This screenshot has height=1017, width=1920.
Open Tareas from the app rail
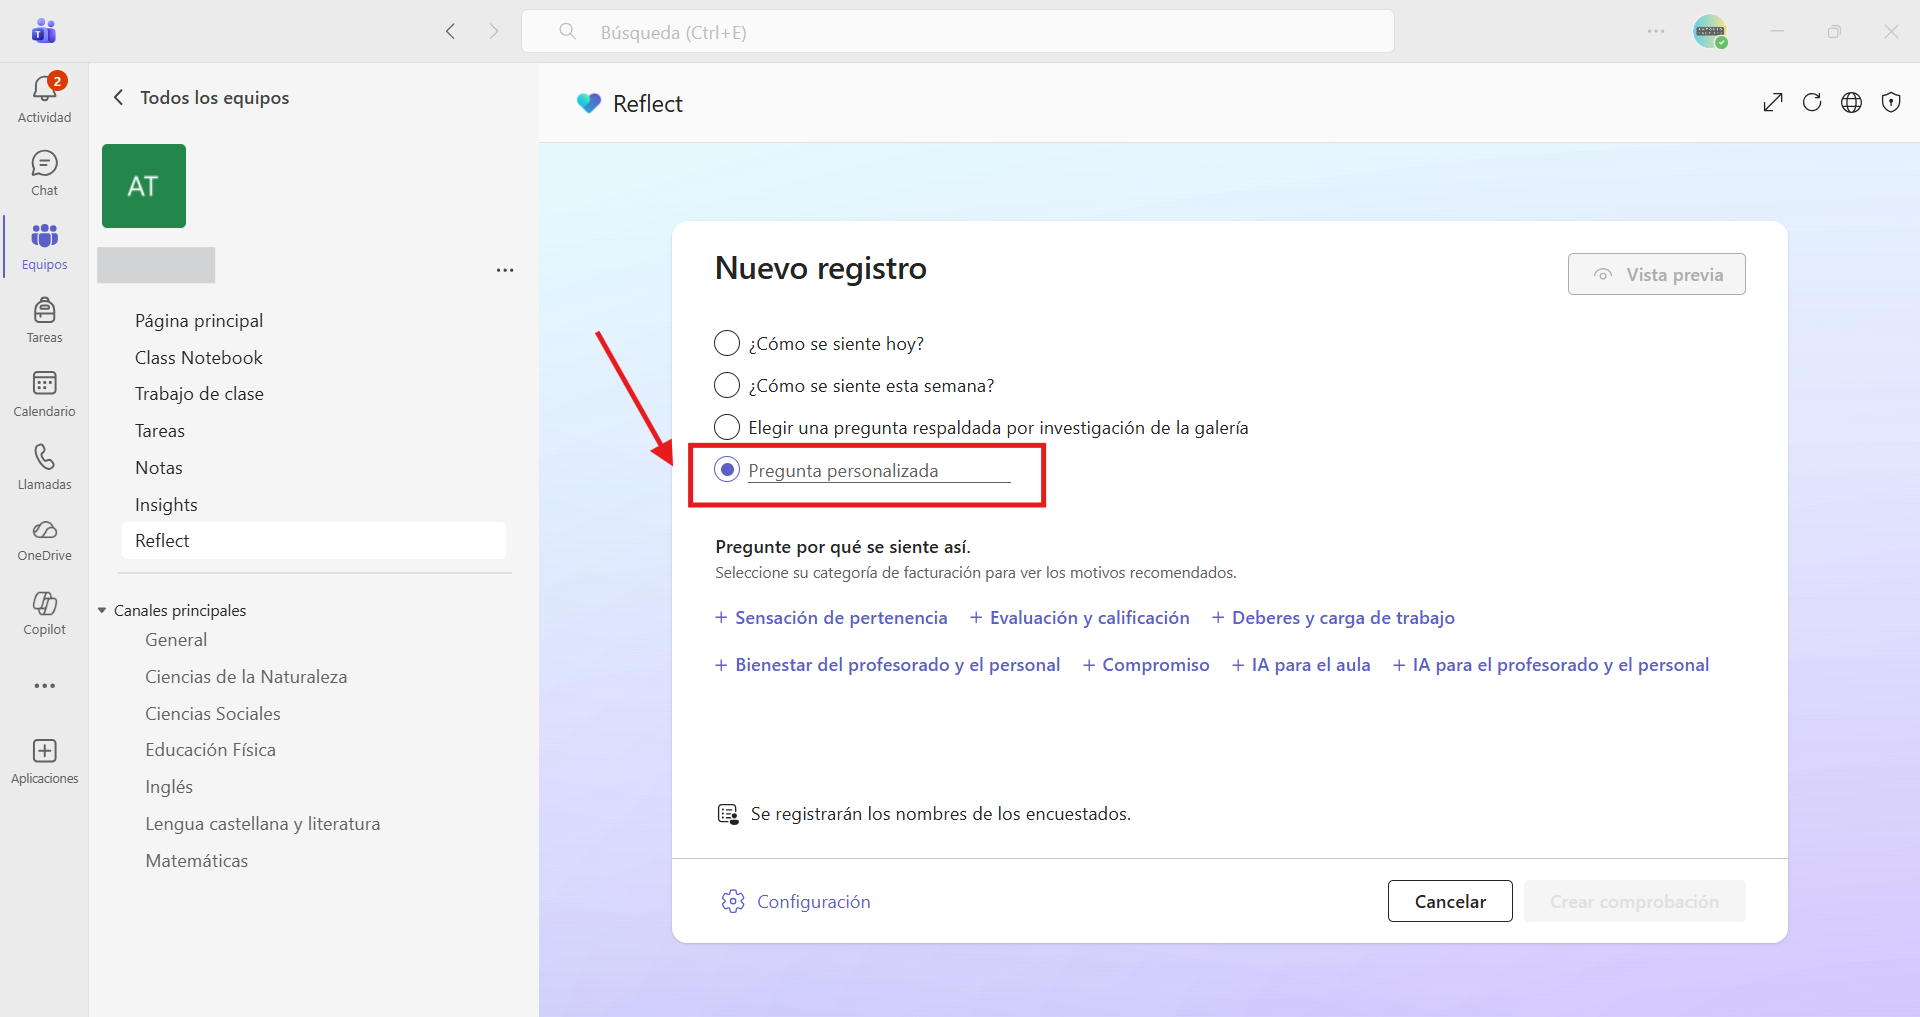click(x=44, y=320)
